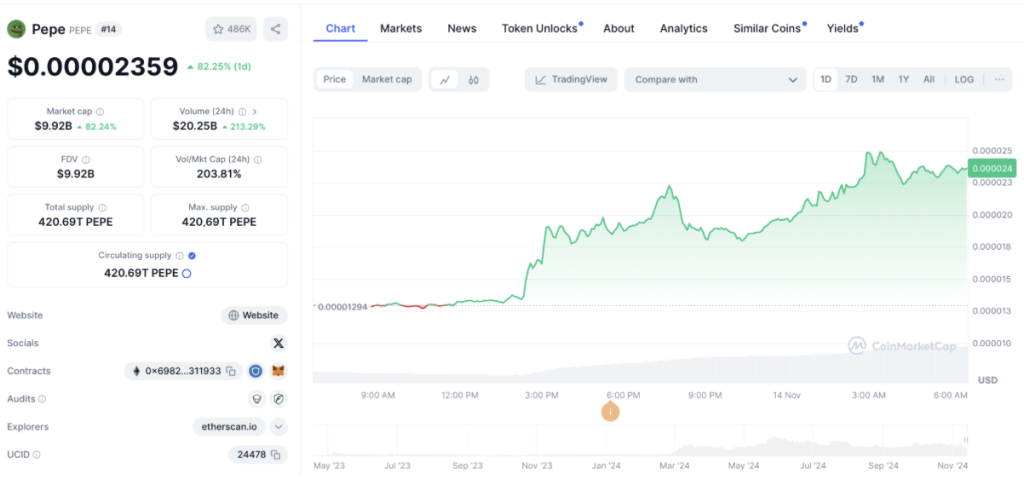Click the info icon beside FDV
This screenshot has width=1024, height=486.
86,159
